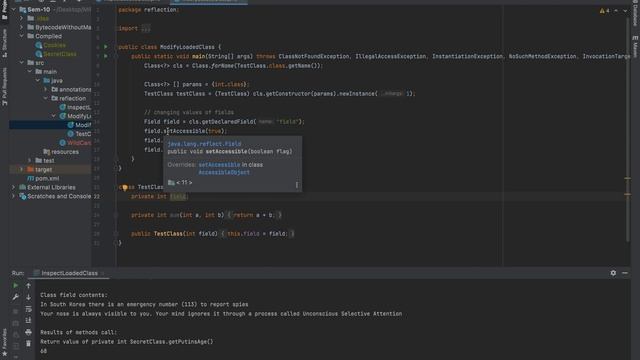
Task: Expand the target folder
Action: (x=22, y=169)
